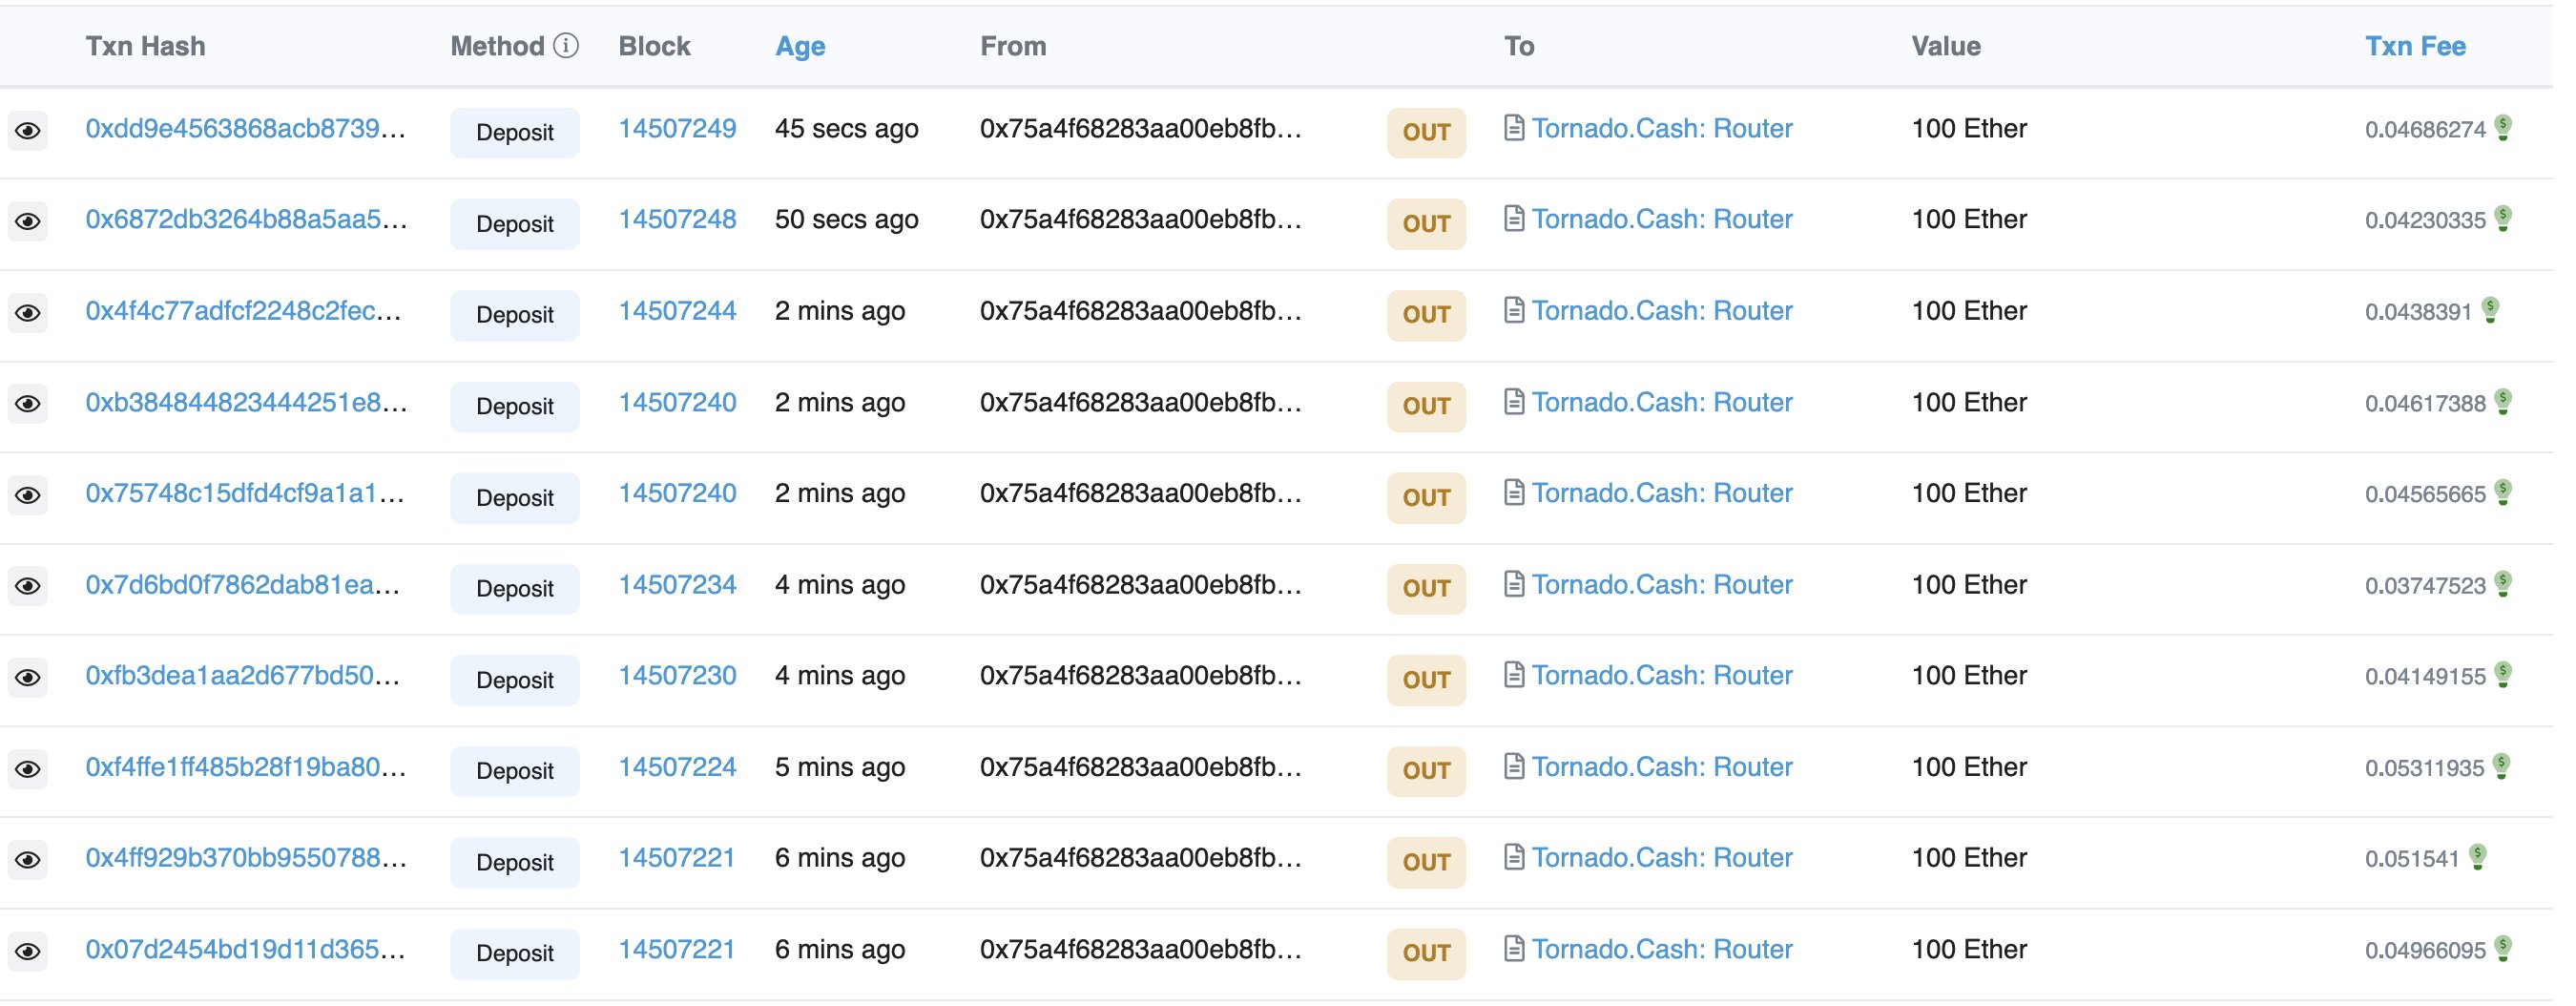Preview transaction 0xdd9e4563868acb8739 with eye icon
Viewport: 2576px width, 1006px height.
pyautogui.click(x=28, y=131)
